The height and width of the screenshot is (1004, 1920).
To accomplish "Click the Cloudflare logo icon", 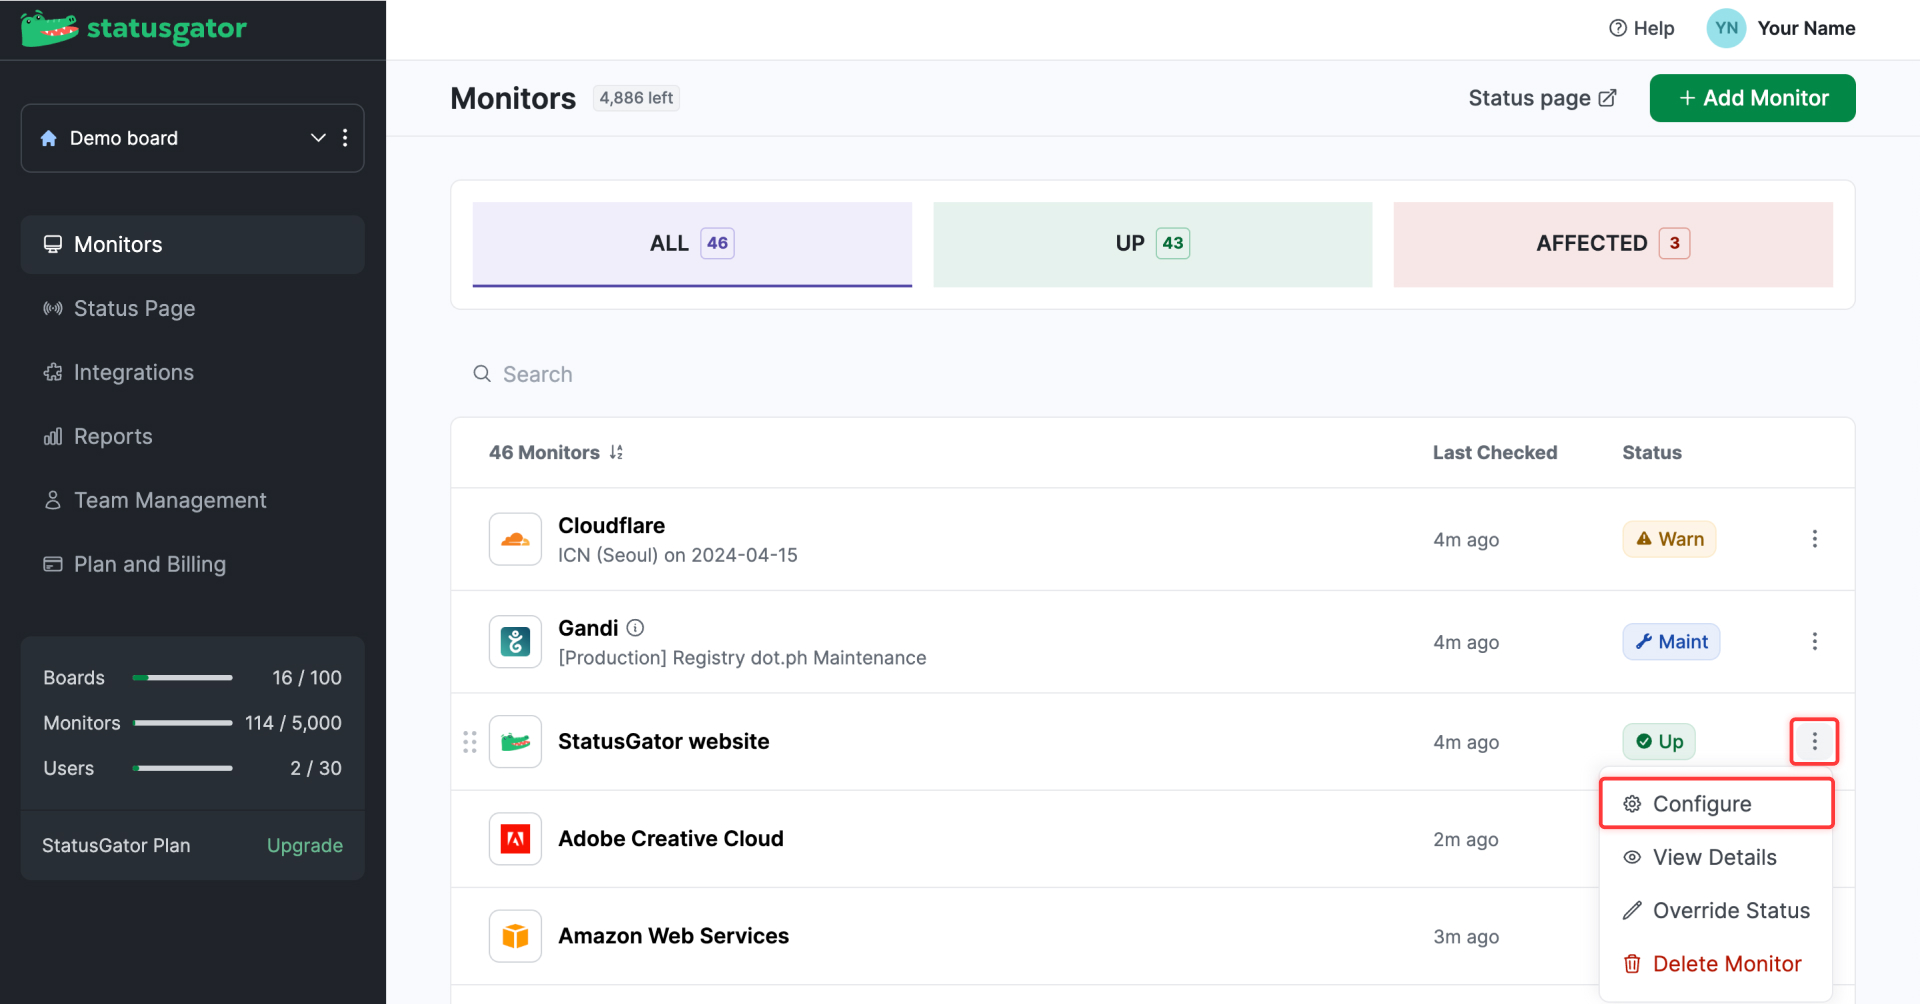I will 515,539.
